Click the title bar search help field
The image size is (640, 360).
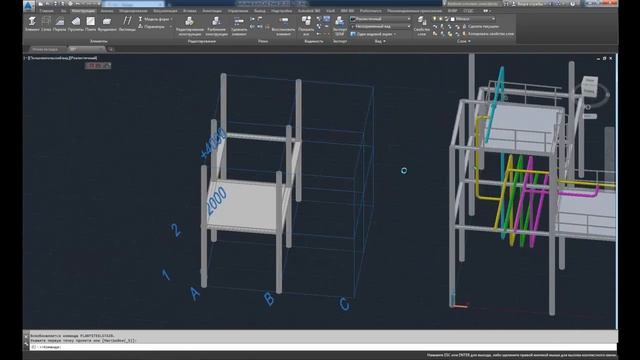(x=472, y=4)
